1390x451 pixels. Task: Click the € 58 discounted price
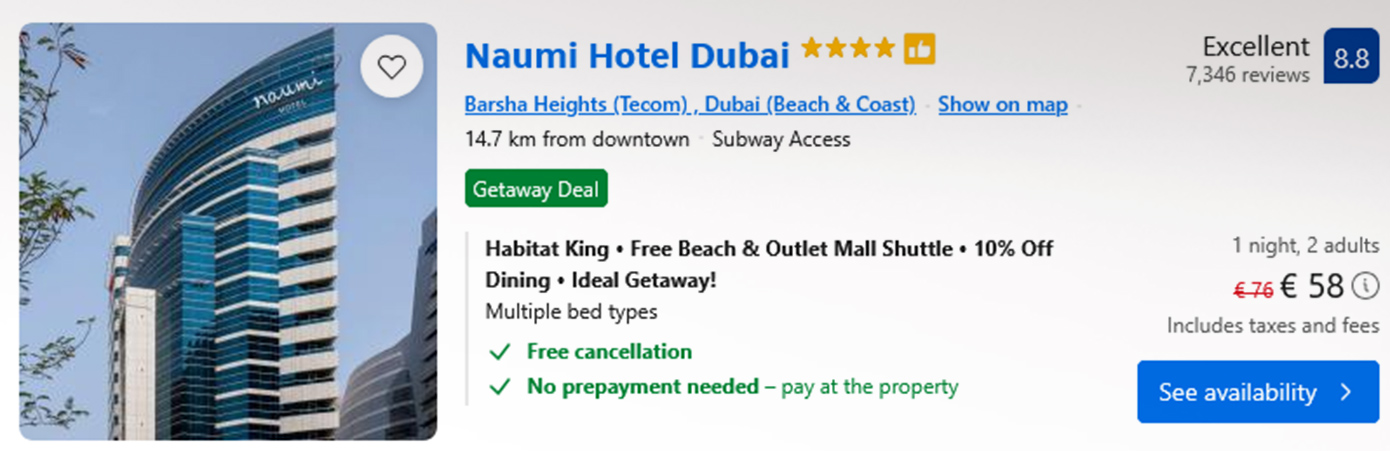click(1312, 288)
